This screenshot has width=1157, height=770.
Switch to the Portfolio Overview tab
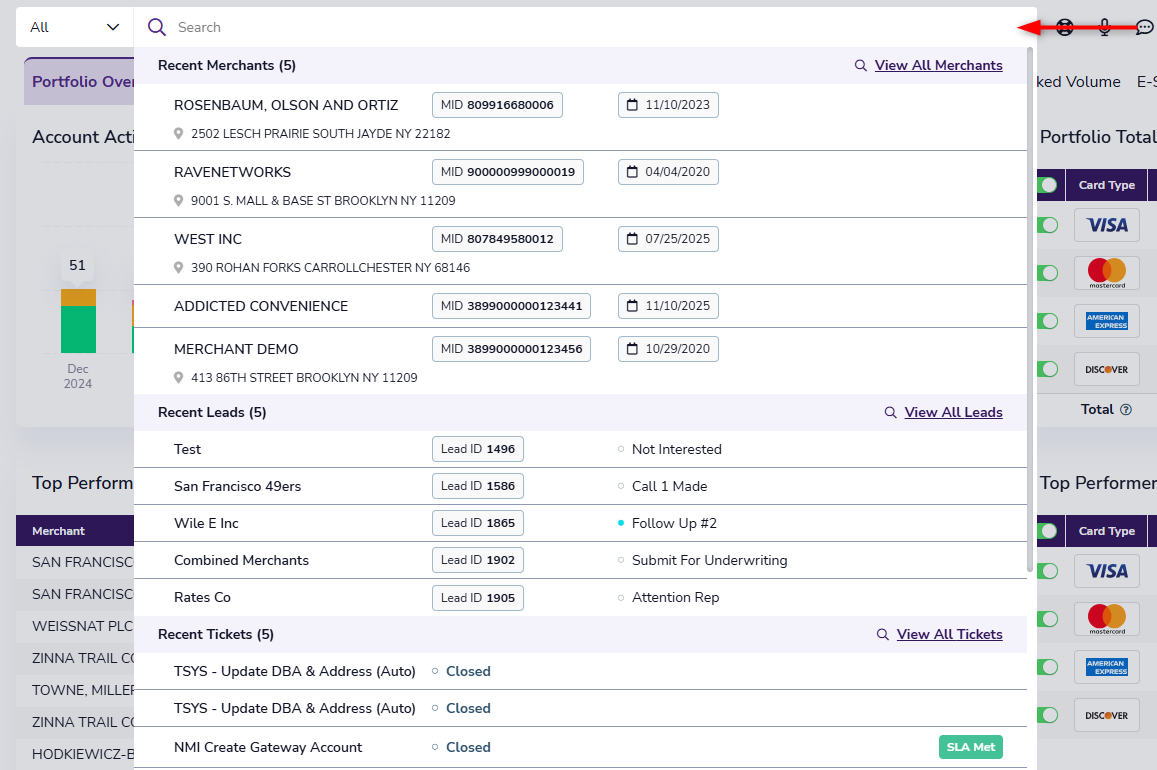[82, 82]
